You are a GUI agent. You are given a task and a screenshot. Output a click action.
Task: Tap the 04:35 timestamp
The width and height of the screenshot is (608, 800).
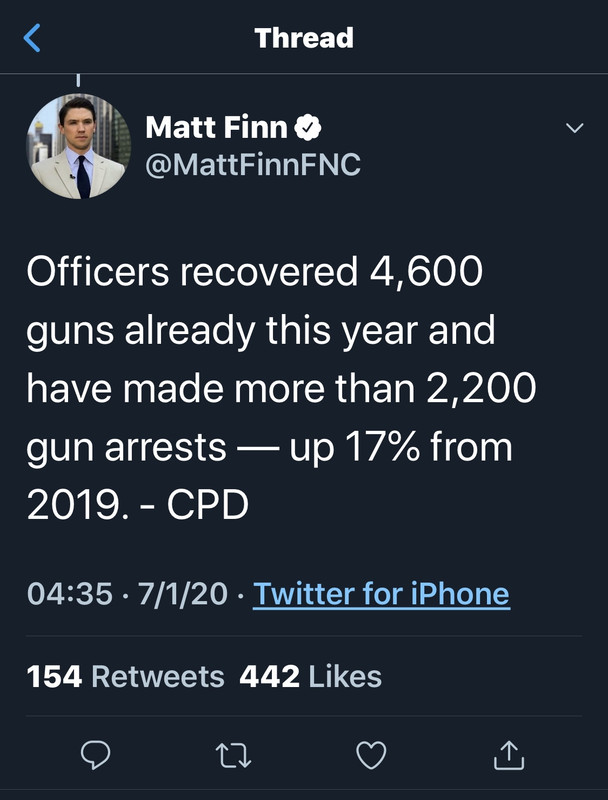(x=69, y=594)
